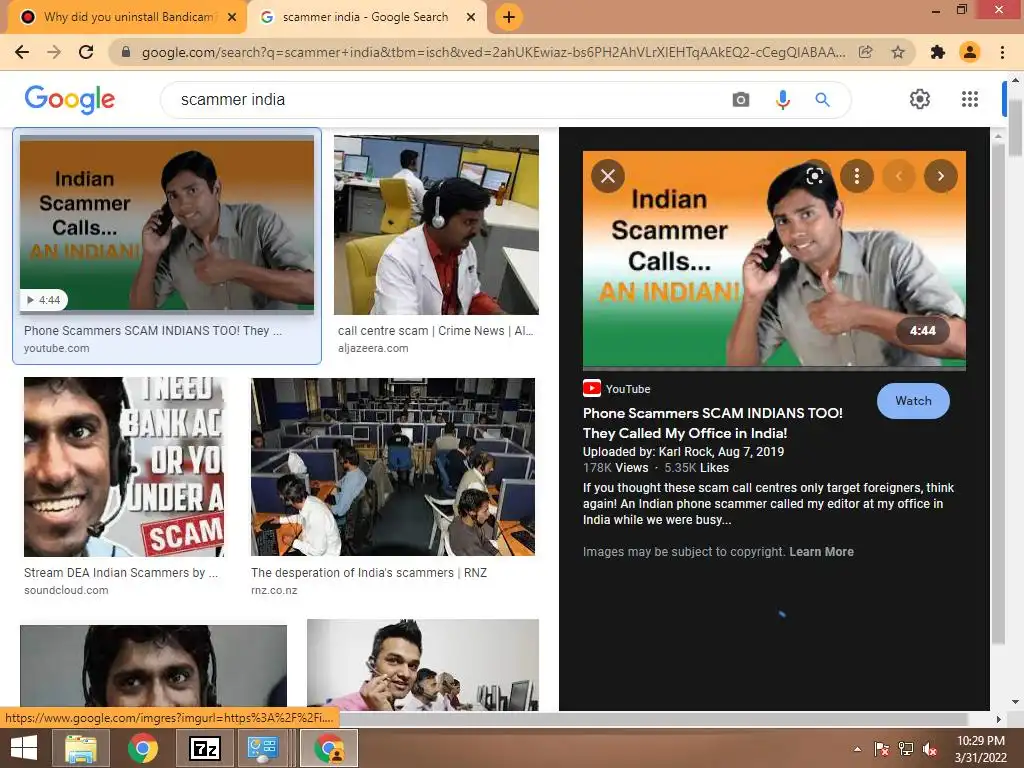Close the image preview panel
Screen dimensions: 1024x768
point(608,176)
